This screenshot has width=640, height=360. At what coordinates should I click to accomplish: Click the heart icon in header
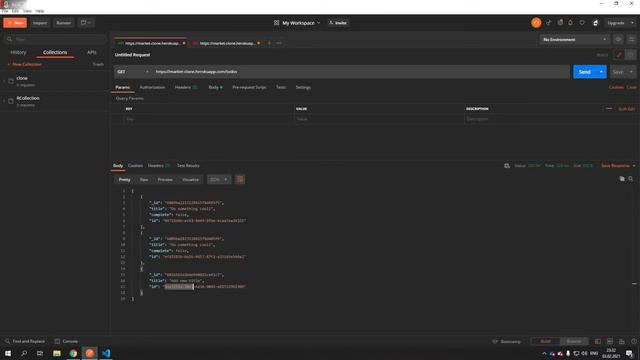(x=582, y=23)
